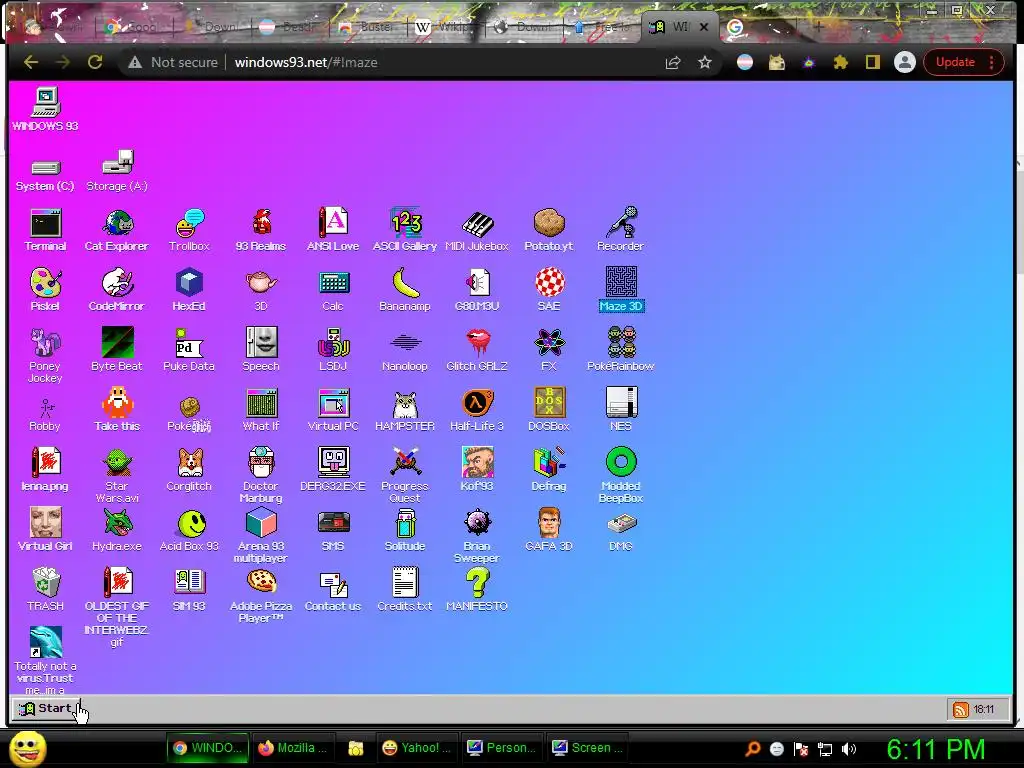This screenshot has height=768, width=1024.
Task: Open Yahoo! taskbar item
Action: tap(417, 748)
